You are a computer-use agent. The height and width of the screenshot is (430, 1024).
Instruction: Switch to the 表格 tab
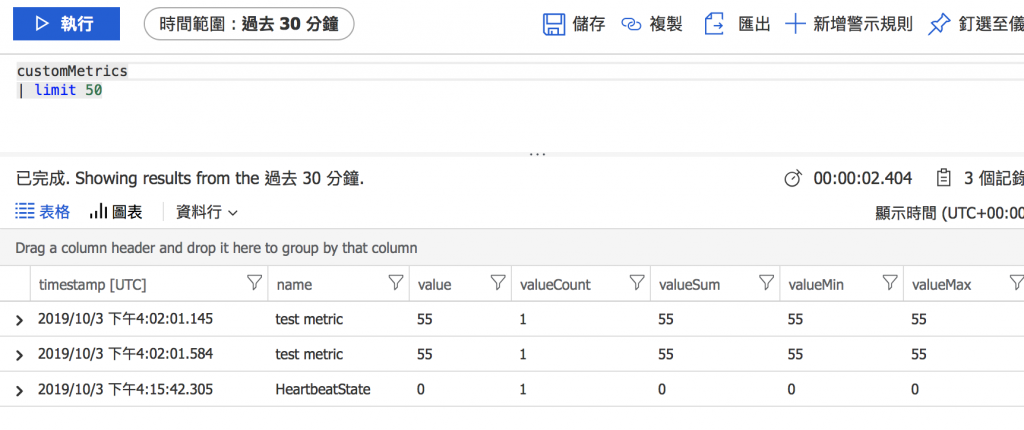point(42,212)
